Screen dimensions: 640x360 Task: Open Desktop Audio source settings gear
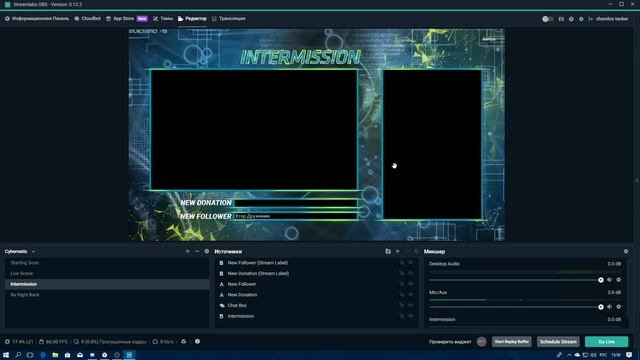619,280
